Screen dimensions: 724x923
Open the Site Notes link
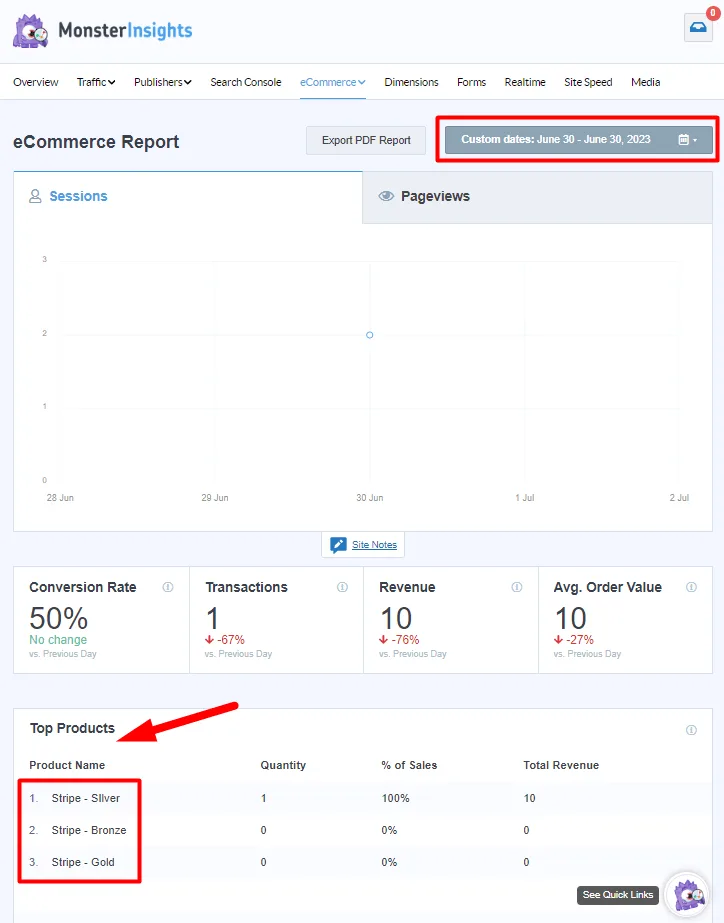pyautogui.click(x=374, y=545)
